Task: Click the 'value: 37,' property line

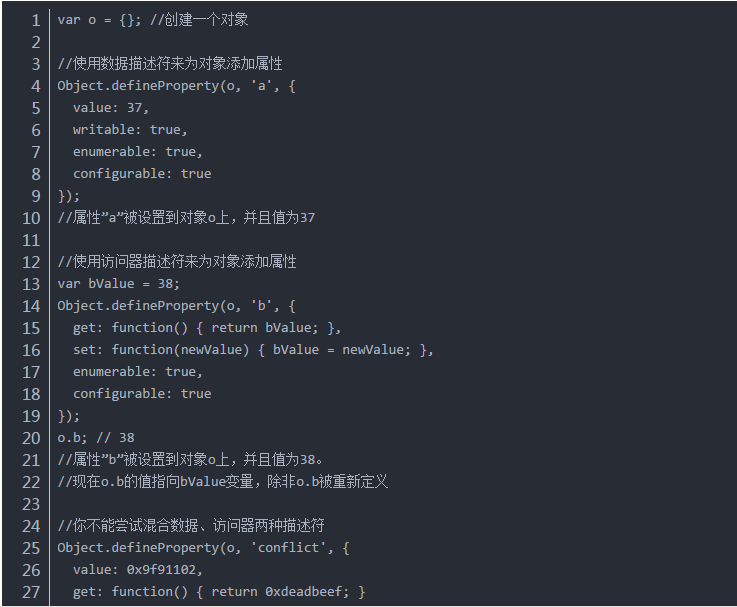Action: [111, 108]
